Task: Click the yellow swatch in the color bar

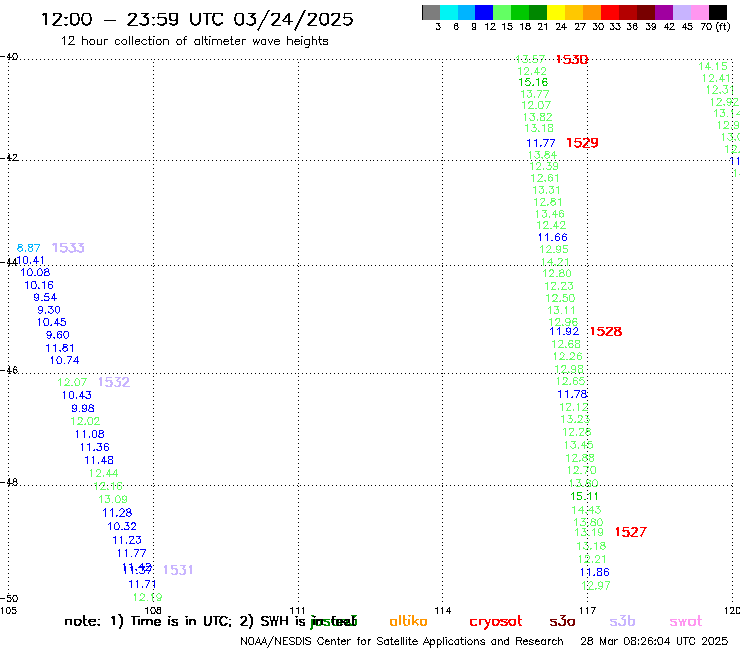Action: click(x=556, y=12)
